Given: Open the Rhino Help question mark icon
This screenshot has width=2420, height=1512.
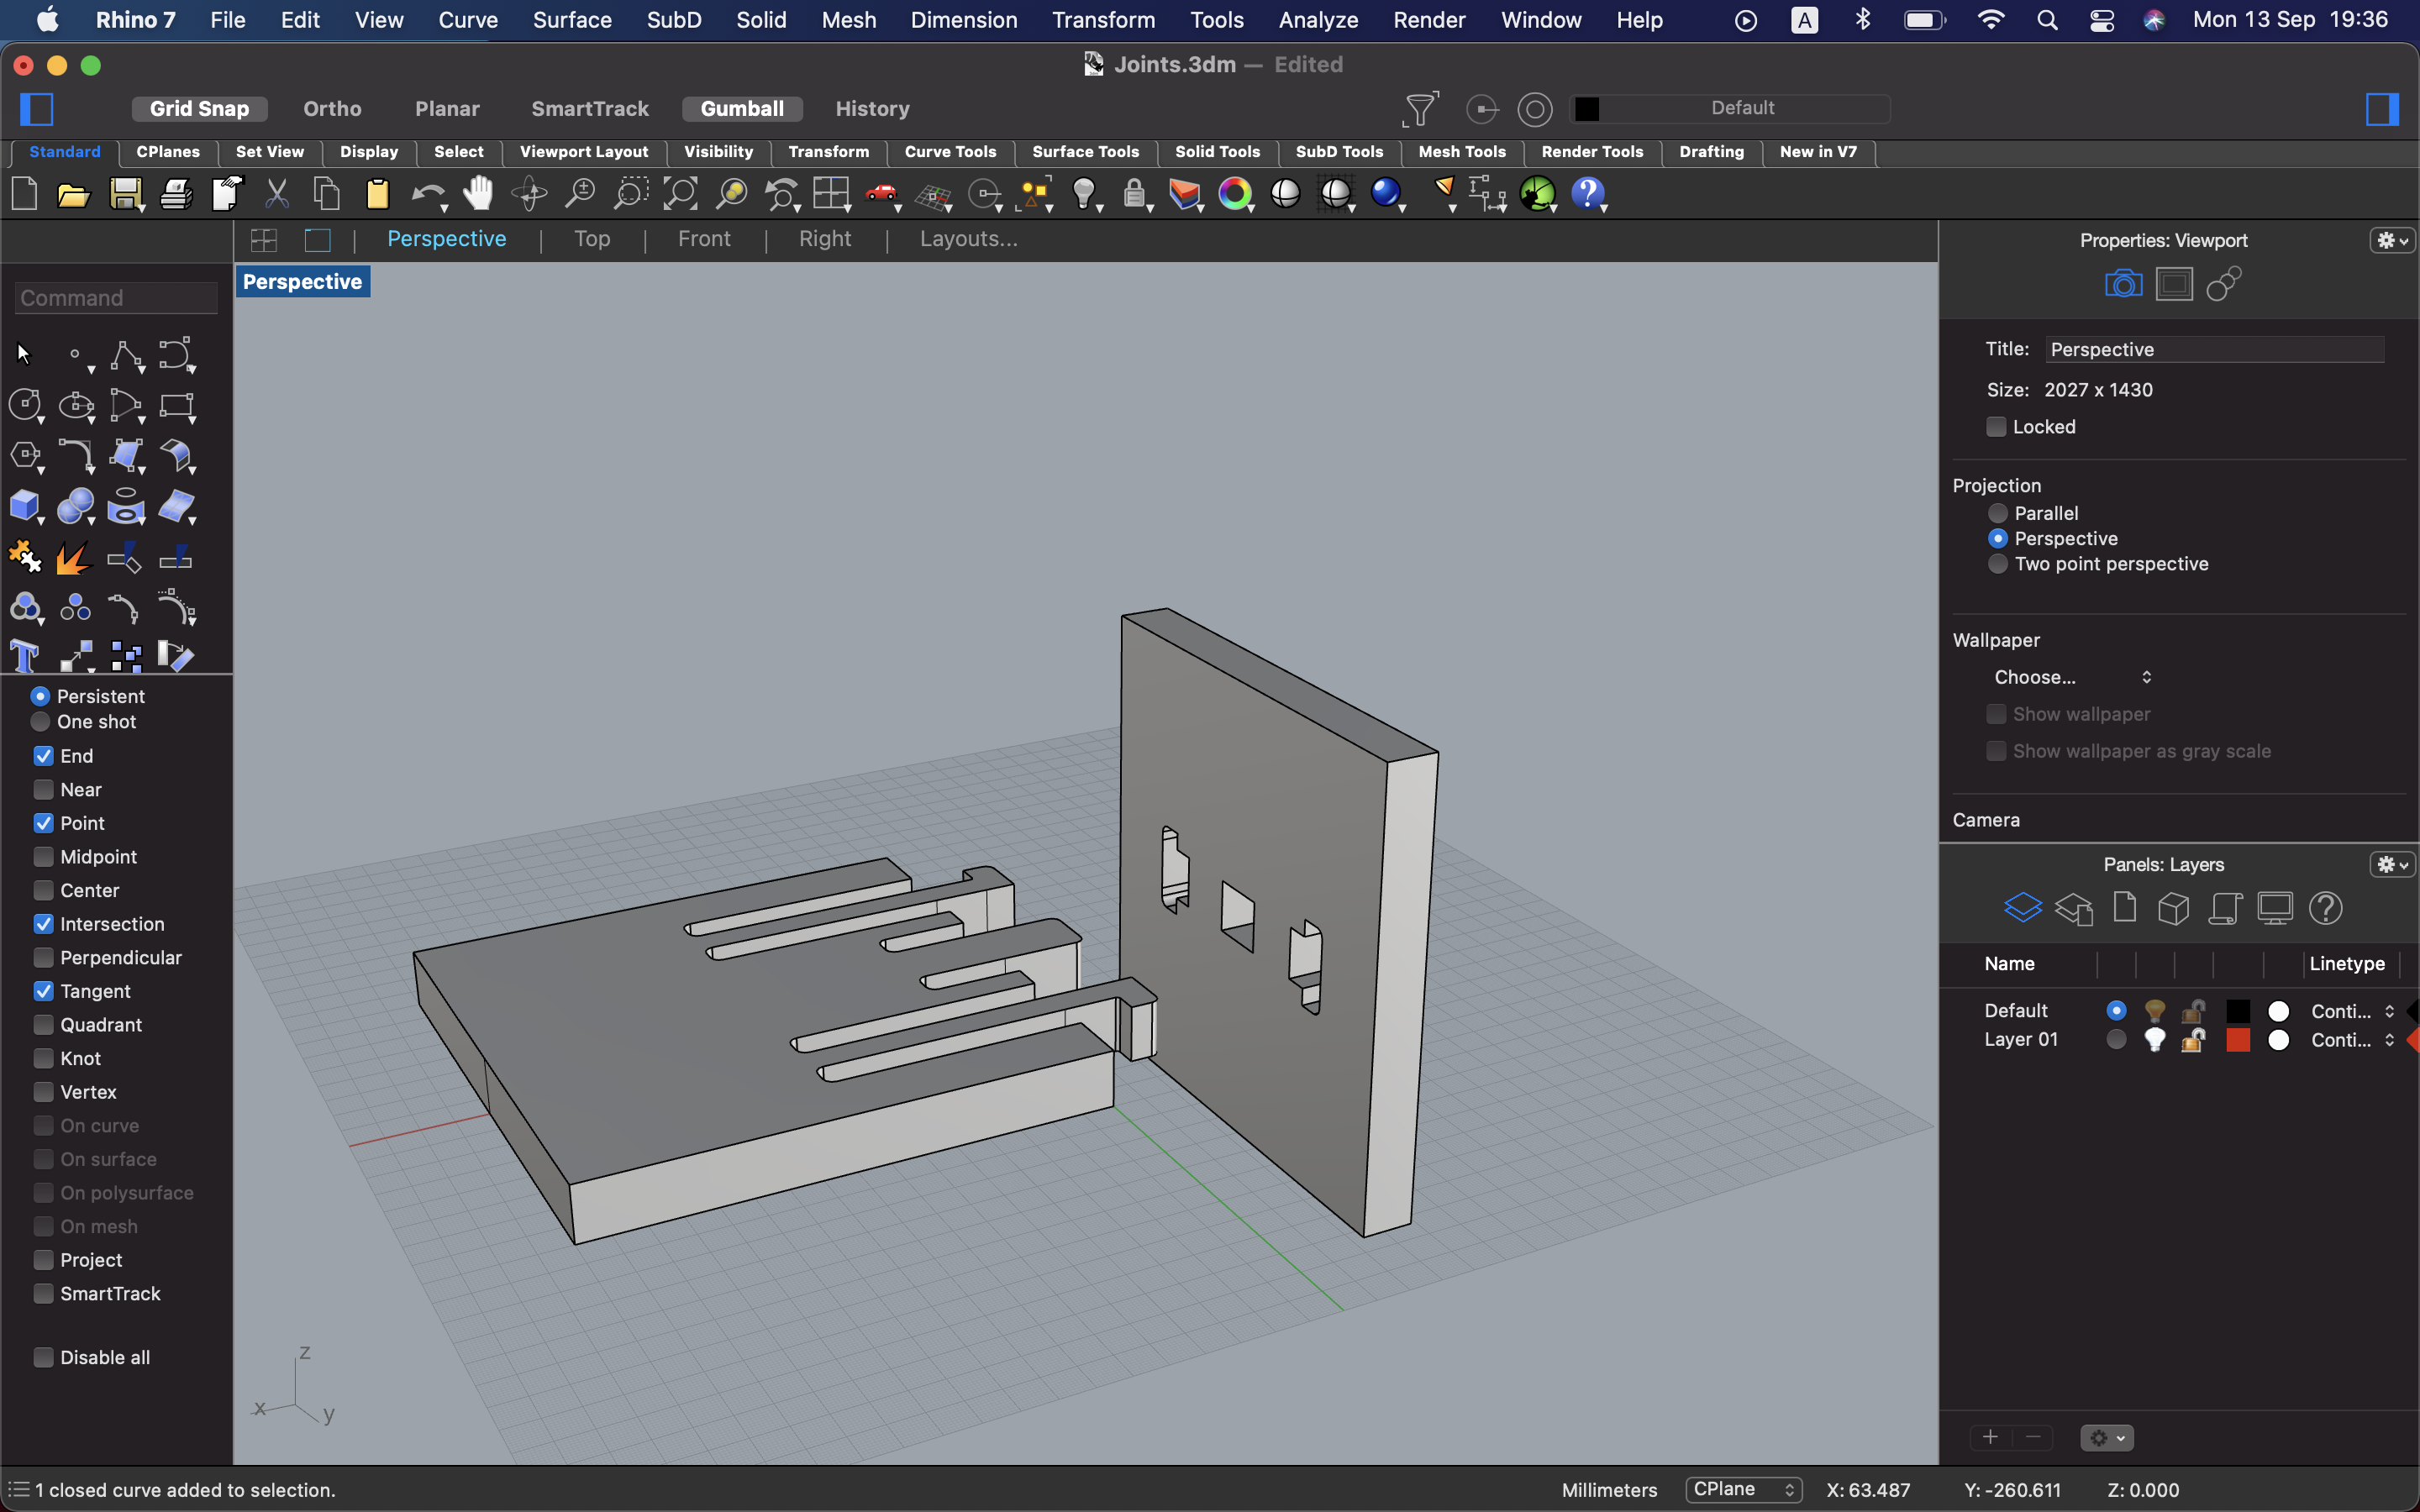Looking at the screenshot, I should (1587, 194).
